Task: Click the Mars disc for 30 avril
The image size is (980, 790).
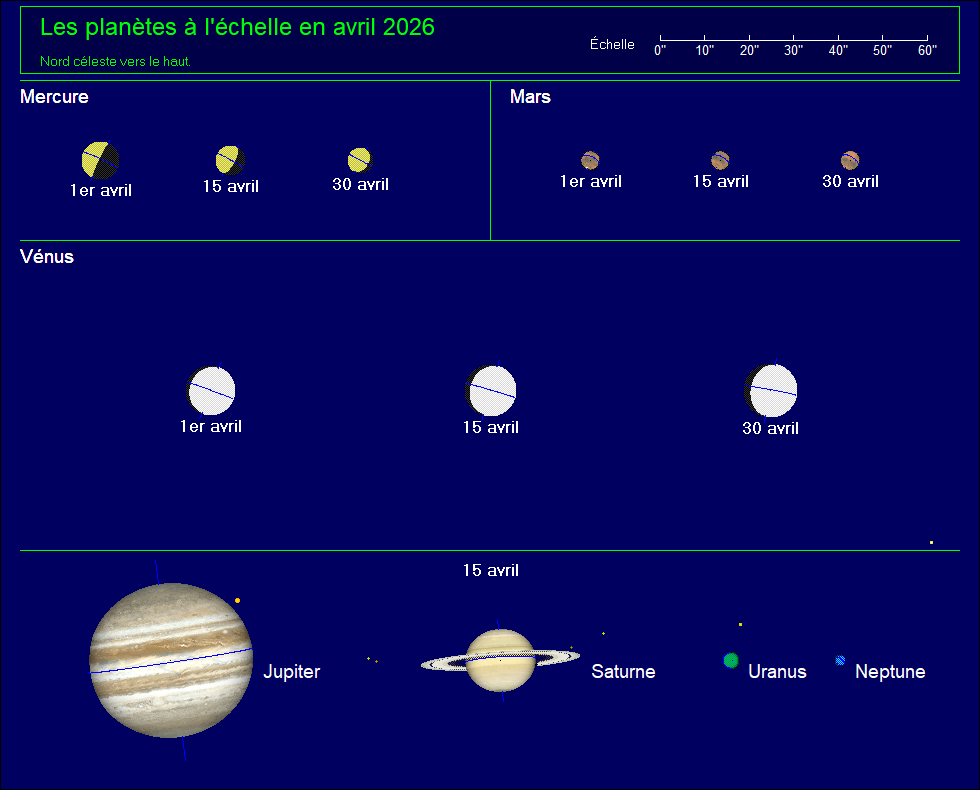Action: 850,160
